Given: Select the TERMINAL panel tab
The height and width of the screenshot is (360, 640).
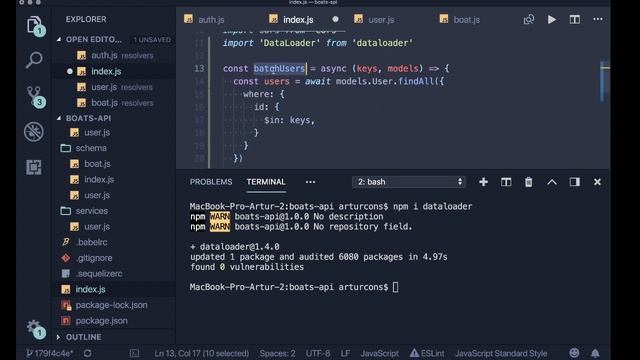Looking at the screenshot, I should (266, 182).
